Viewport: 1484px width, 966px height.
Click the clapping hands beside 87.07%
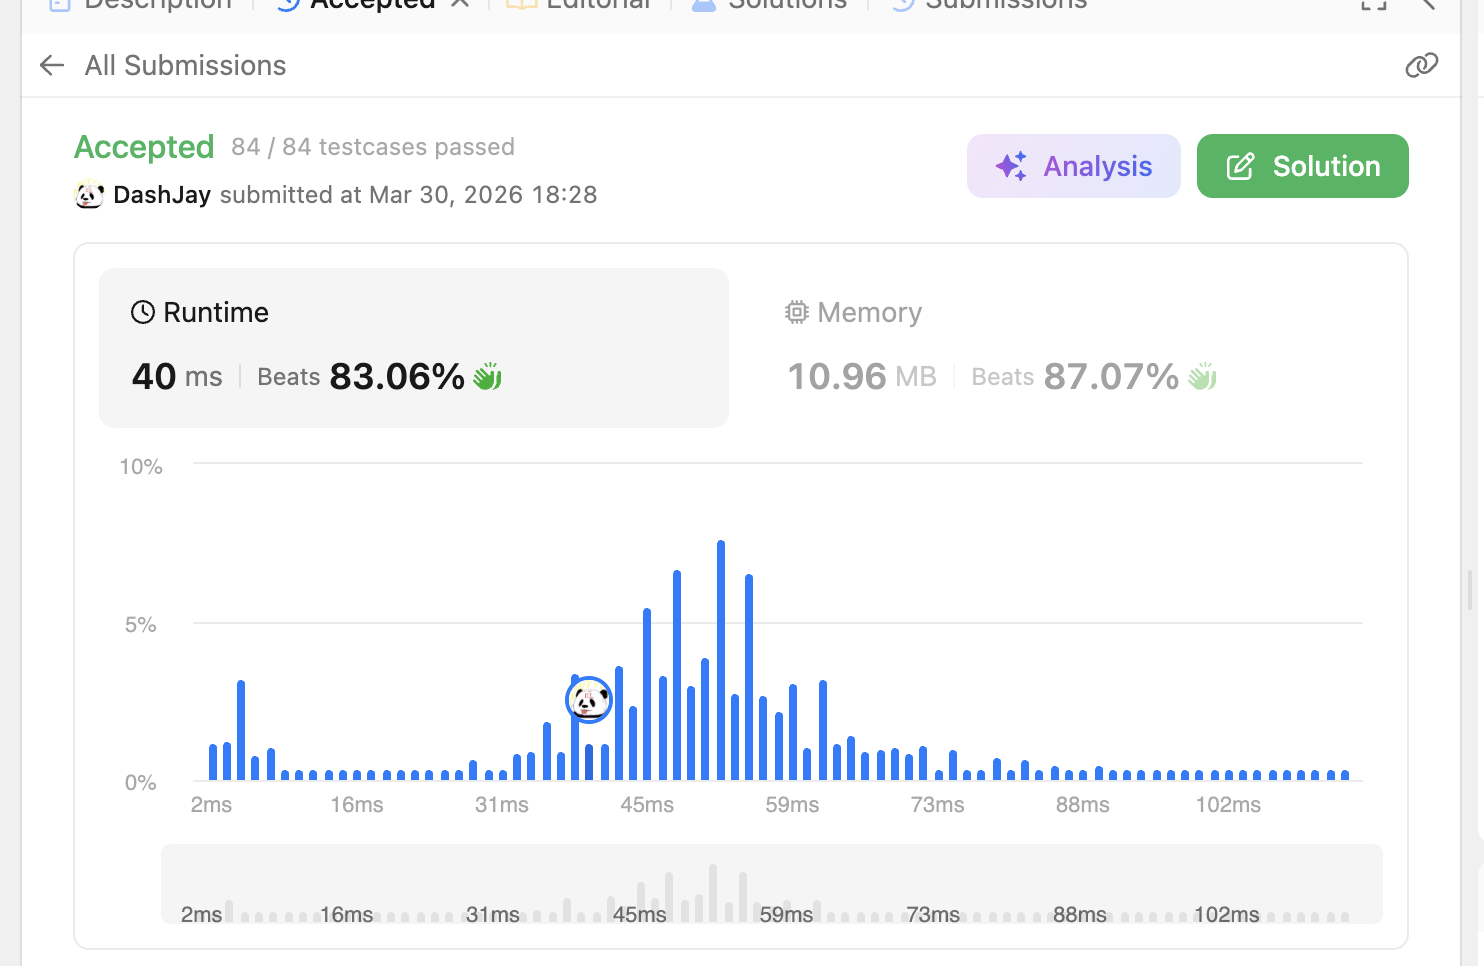tap(1202, 377)
